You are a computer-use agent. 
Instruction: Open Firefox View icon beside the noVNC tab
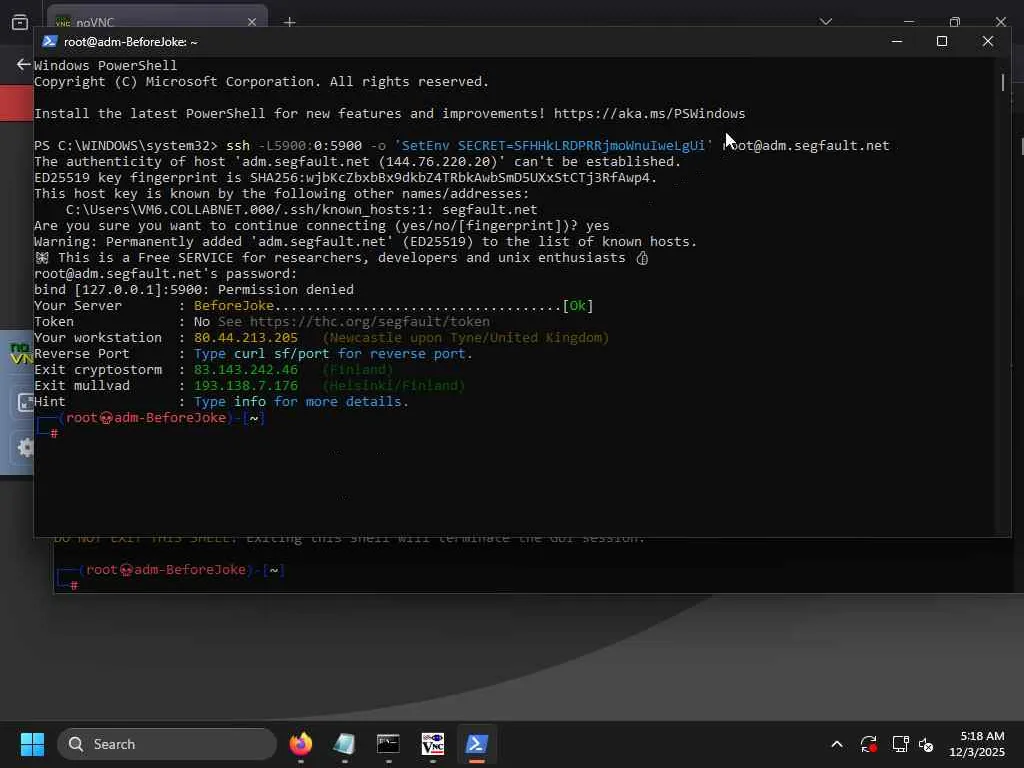pyautogui.click(x=20, y=22)
